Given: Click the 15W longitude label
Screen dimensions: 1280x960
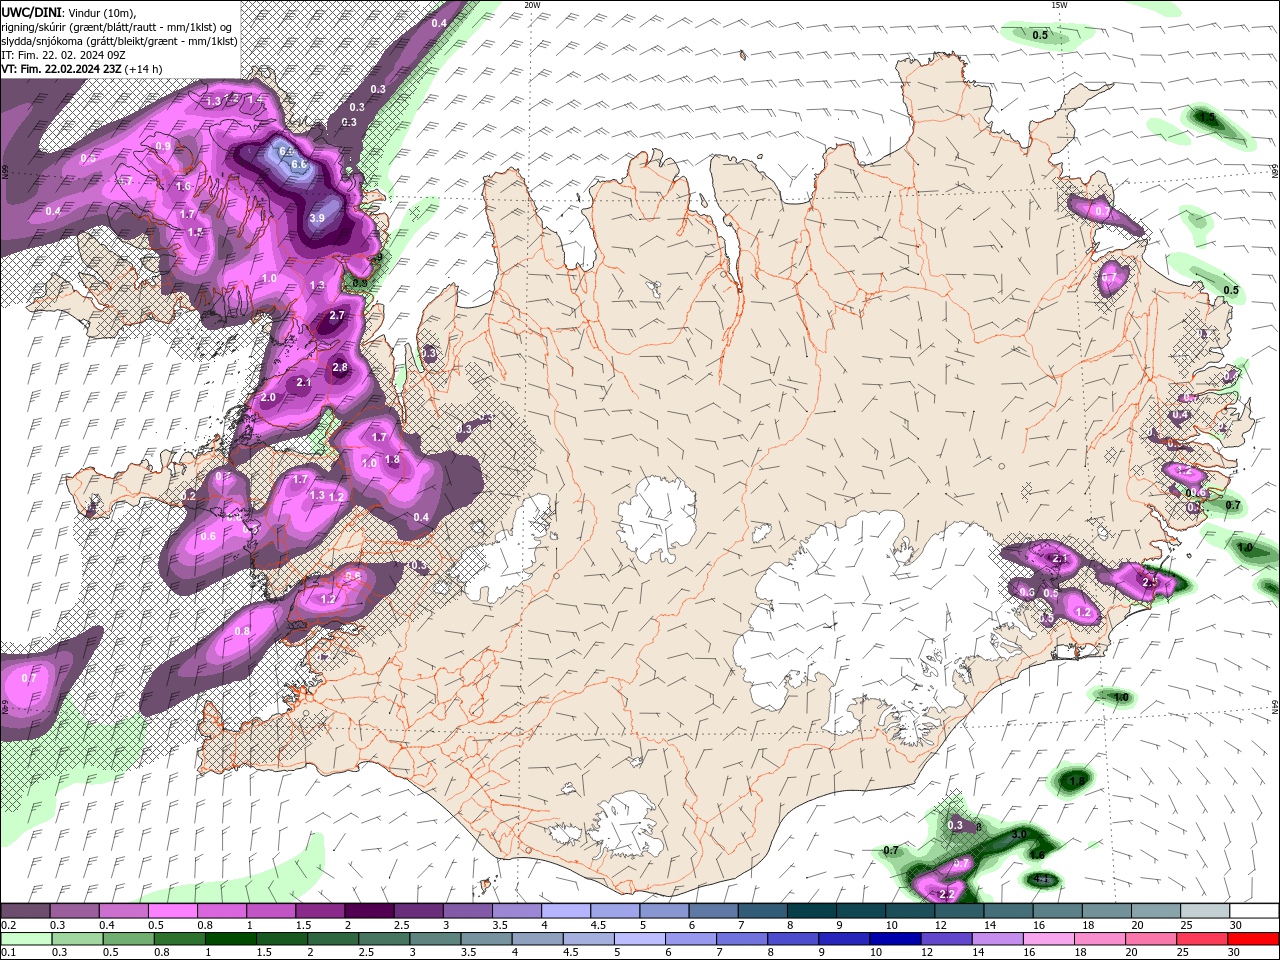Looking at the screenshot, I should [x=1059, y=5].
